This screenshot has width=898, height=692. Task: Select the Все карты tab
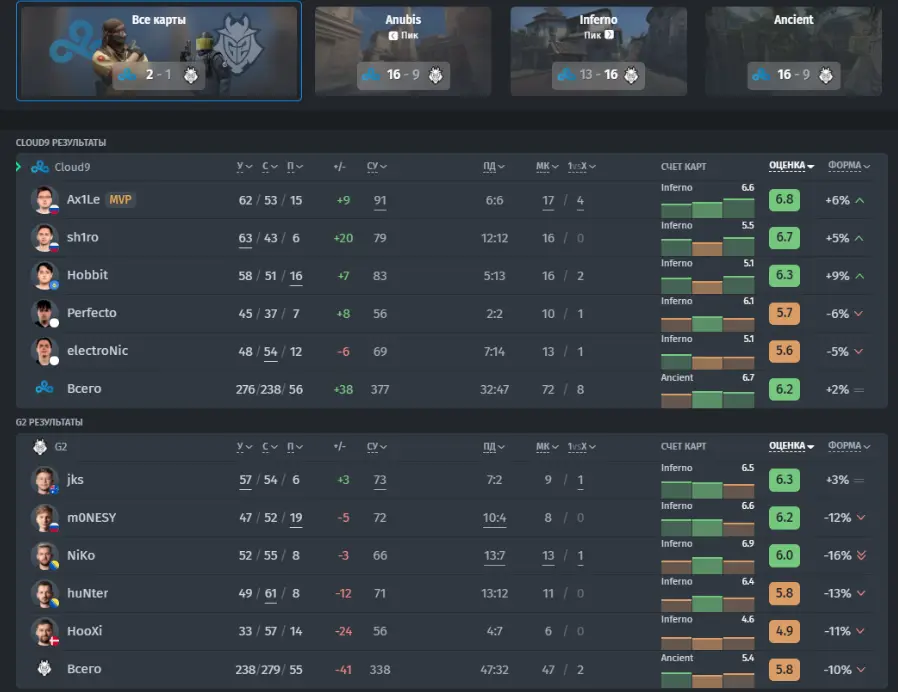point(159,51)
